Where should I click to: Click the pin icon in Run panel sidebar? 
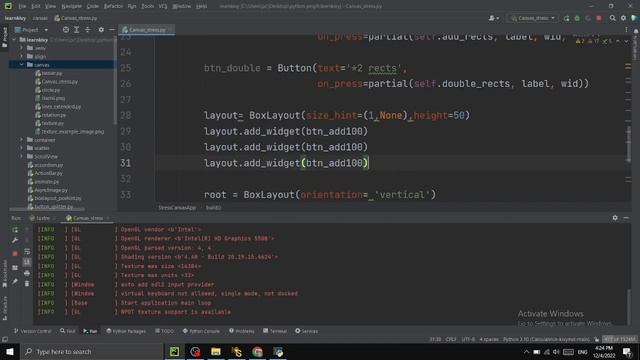[15, 281]
